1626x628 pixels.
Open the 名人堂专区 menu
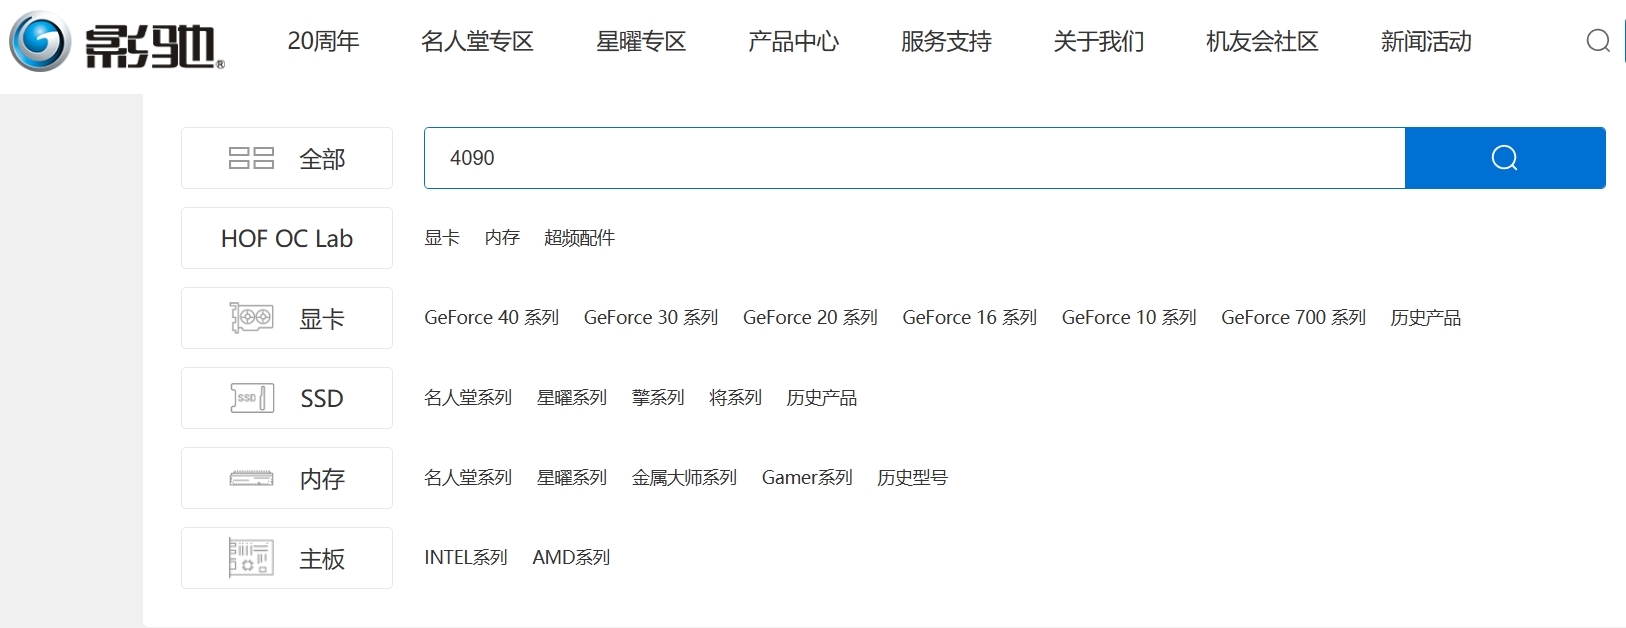[x=477, y=41]
